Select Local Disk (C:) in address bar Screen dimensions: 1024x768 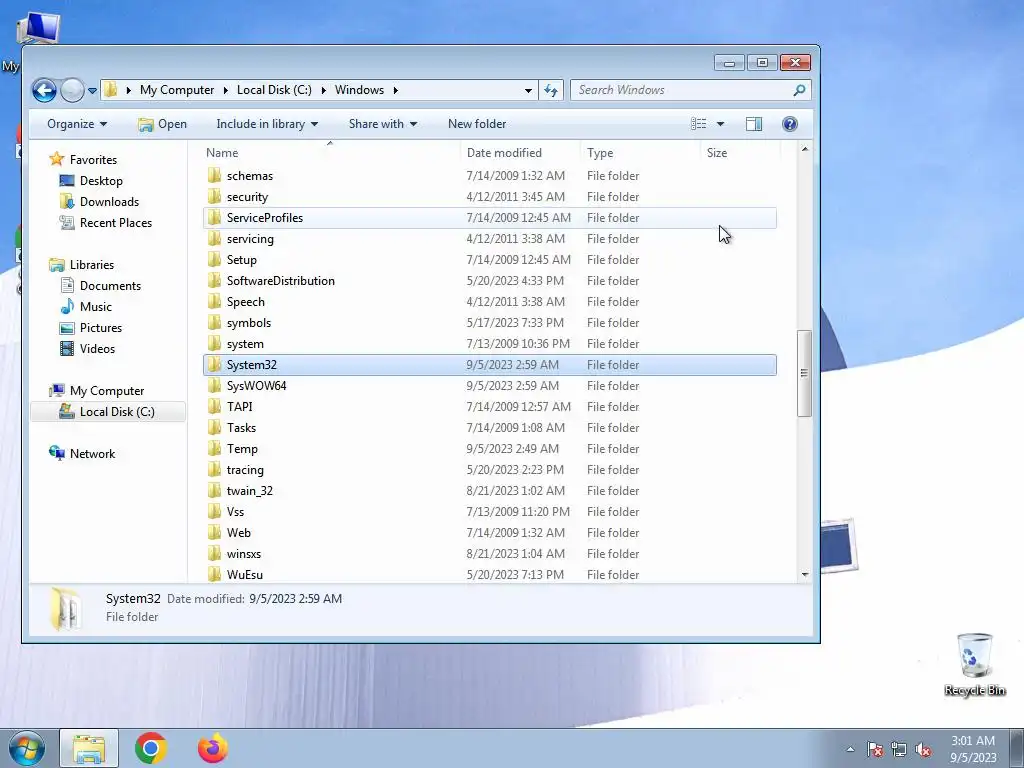[x=274, y=90]
